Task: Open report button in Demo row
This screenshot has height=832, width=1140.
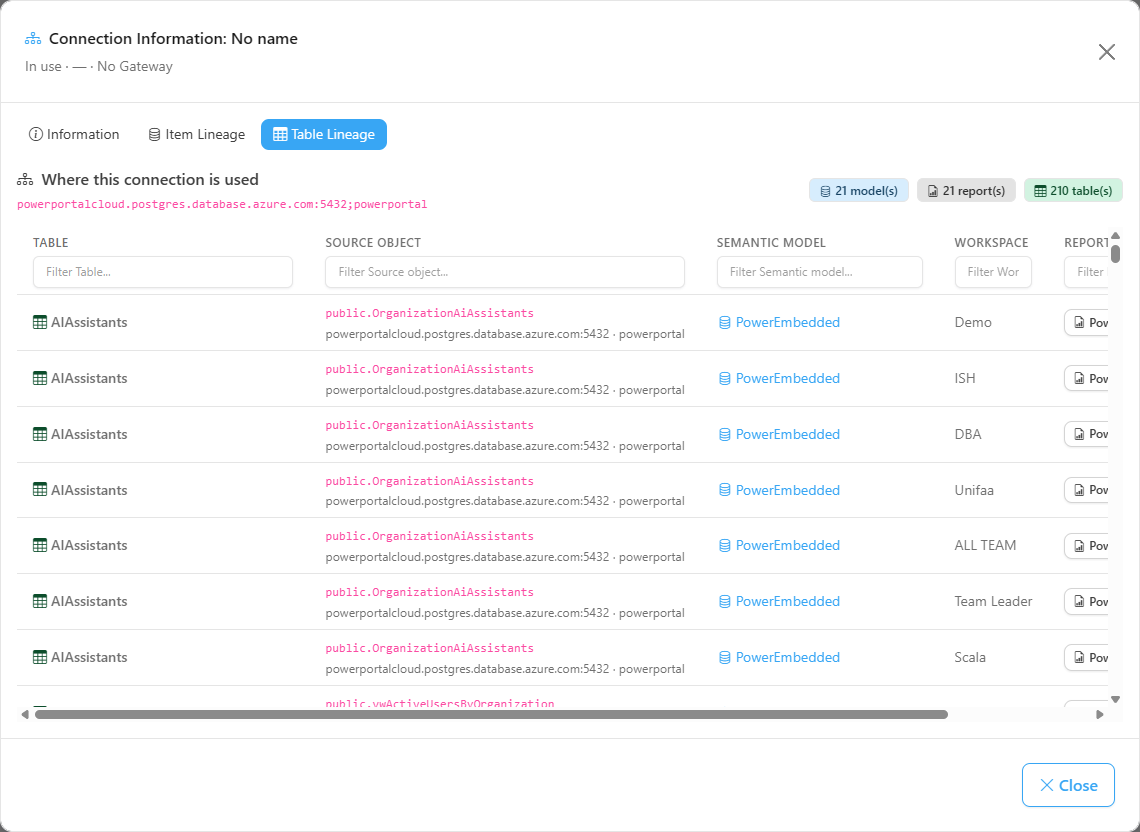Action: 1086,322
